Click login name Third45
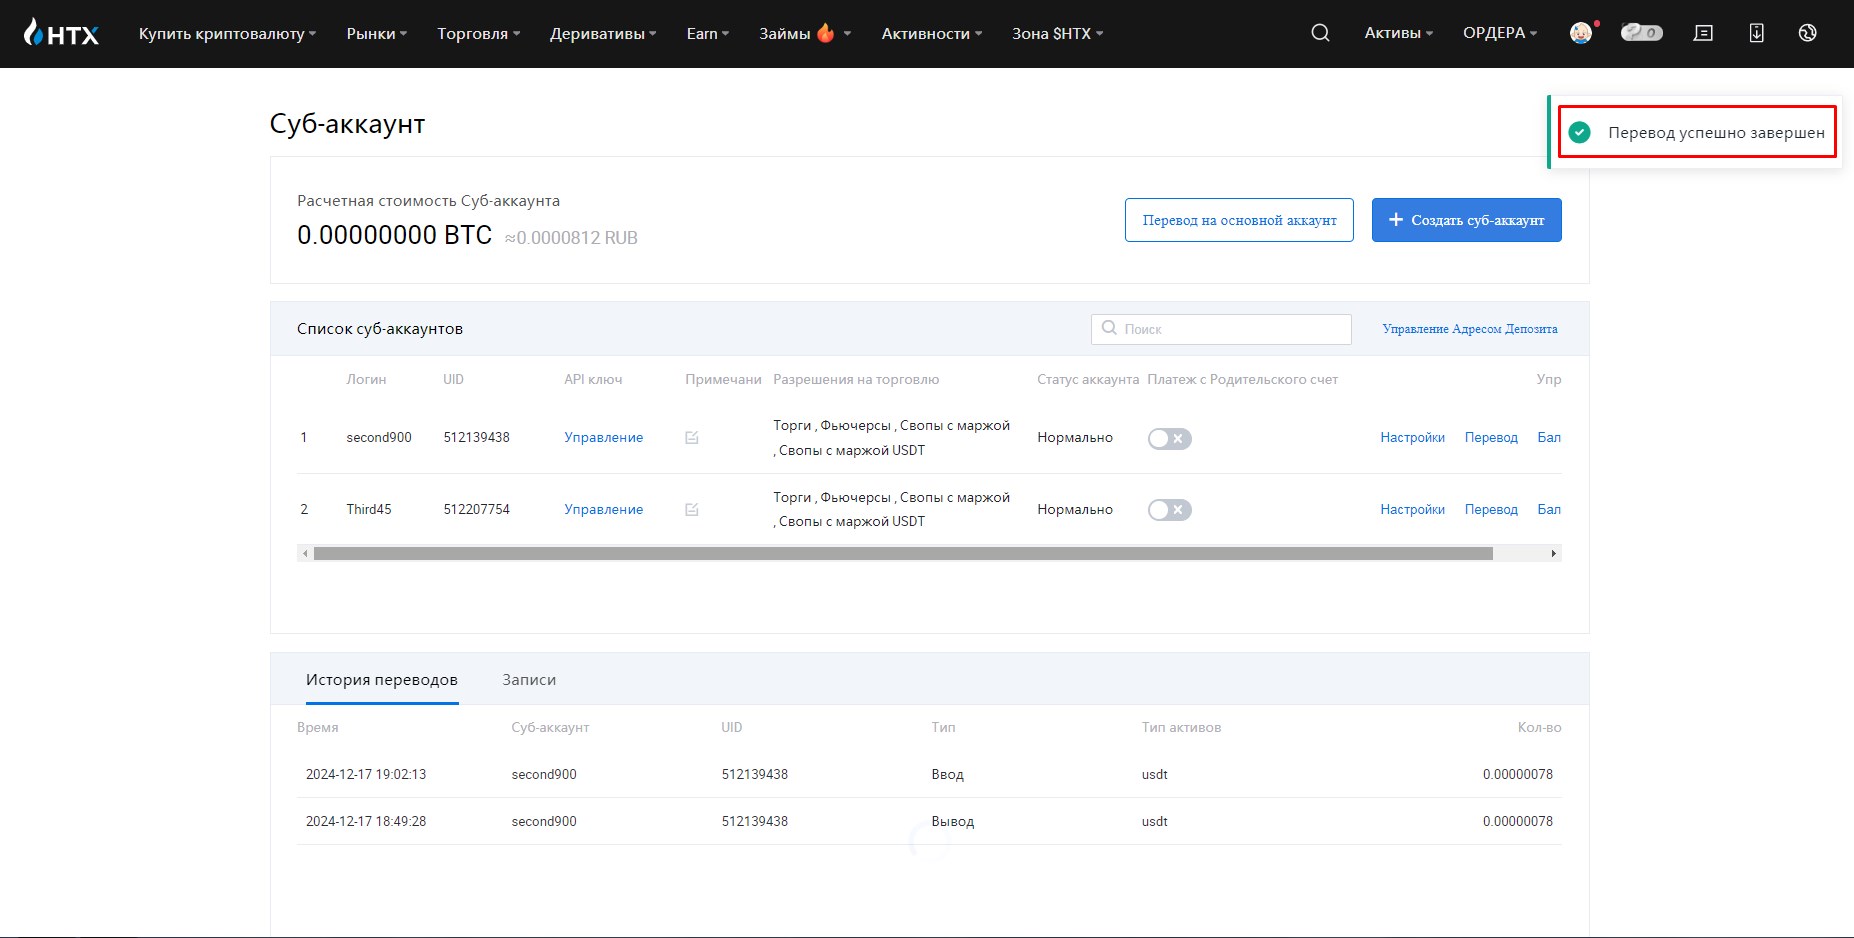 click(369, 509)
